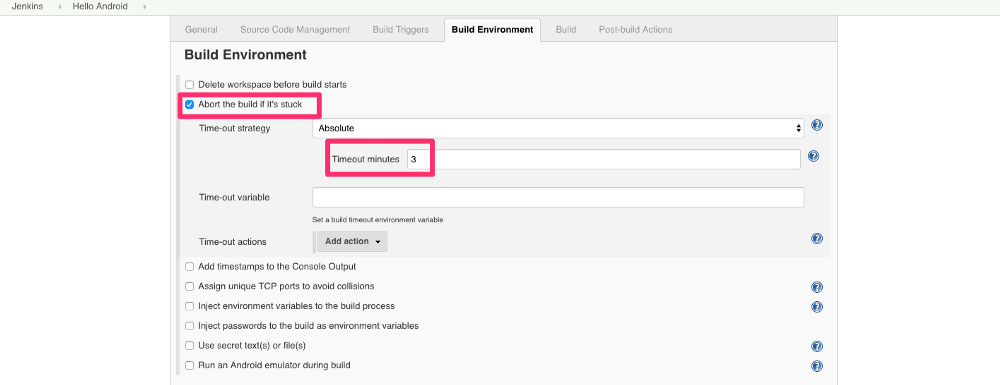Expand the Add action dropdown button
The image size is (1000, 385).
[x=352, y=242]
